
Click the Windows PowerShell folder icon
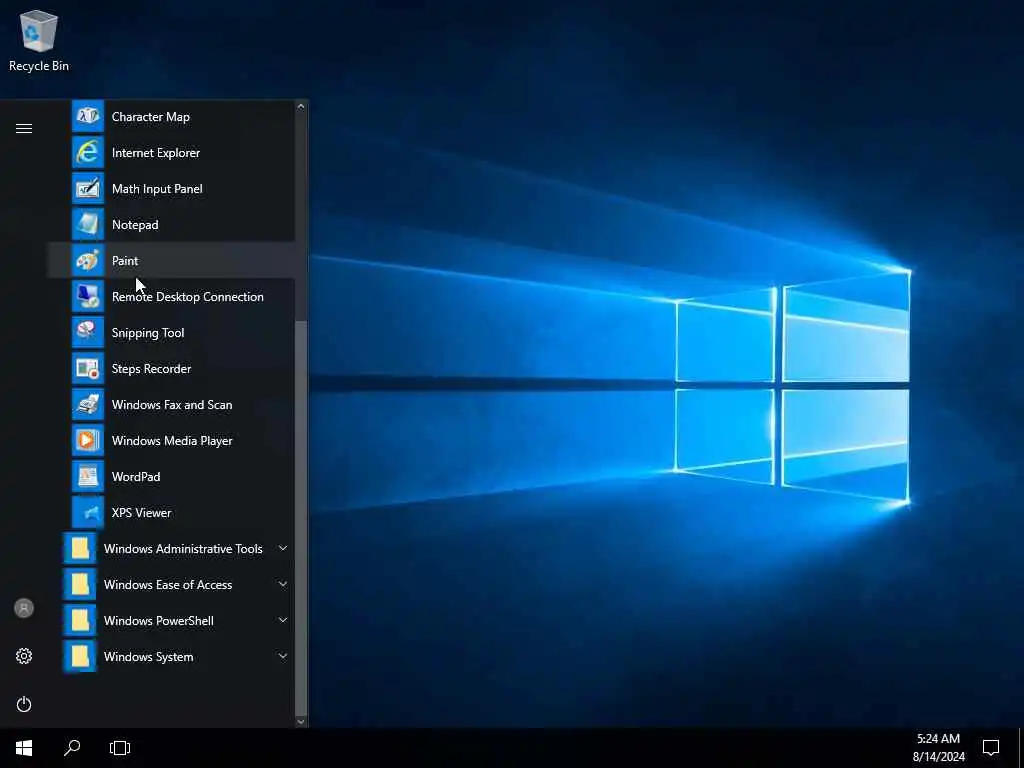[80, 620]
